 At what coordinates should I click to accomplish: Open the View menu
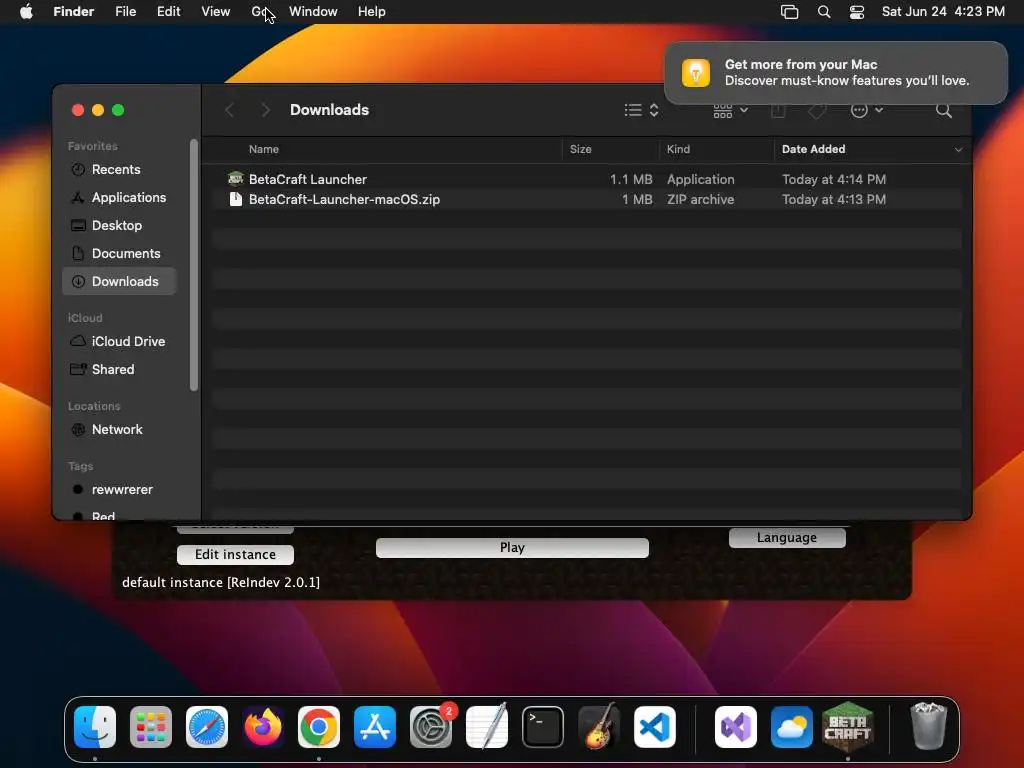pos(216,12)
